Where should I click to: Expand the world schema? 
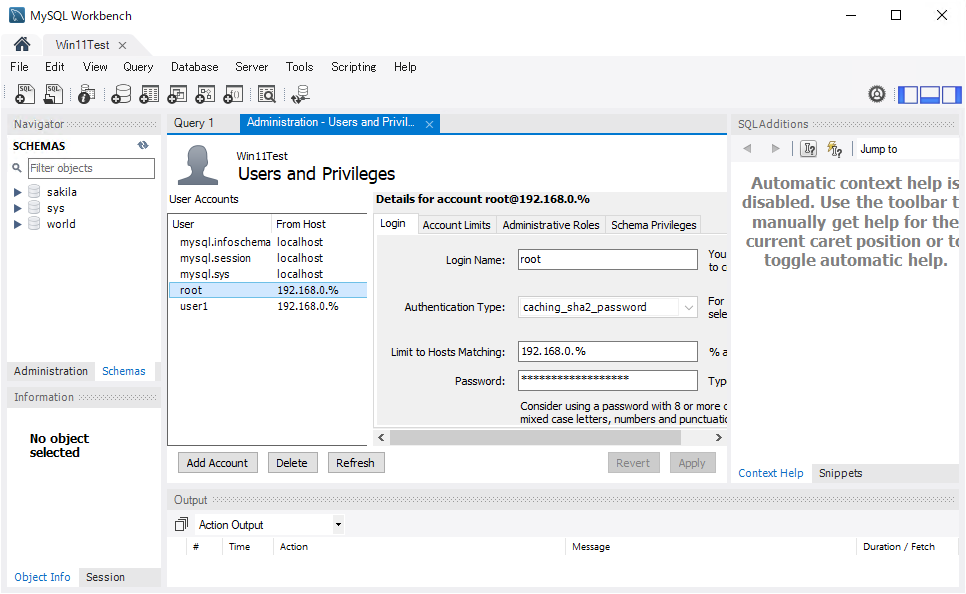point(18,224)
